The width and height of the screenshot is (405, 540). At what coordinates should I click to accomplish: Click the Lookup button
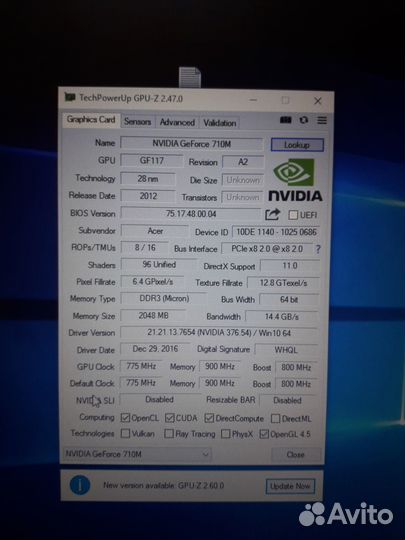pos(297,145)
